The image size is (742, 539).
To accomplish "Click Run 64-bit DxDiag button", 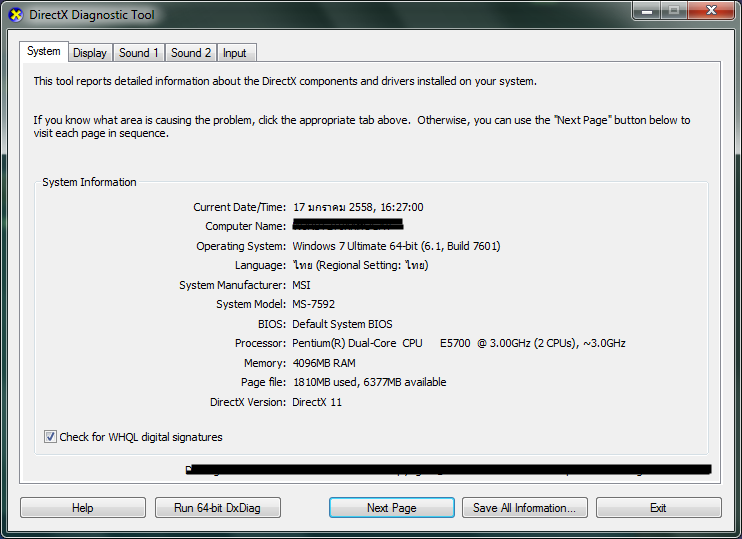I will pos(218,508).
